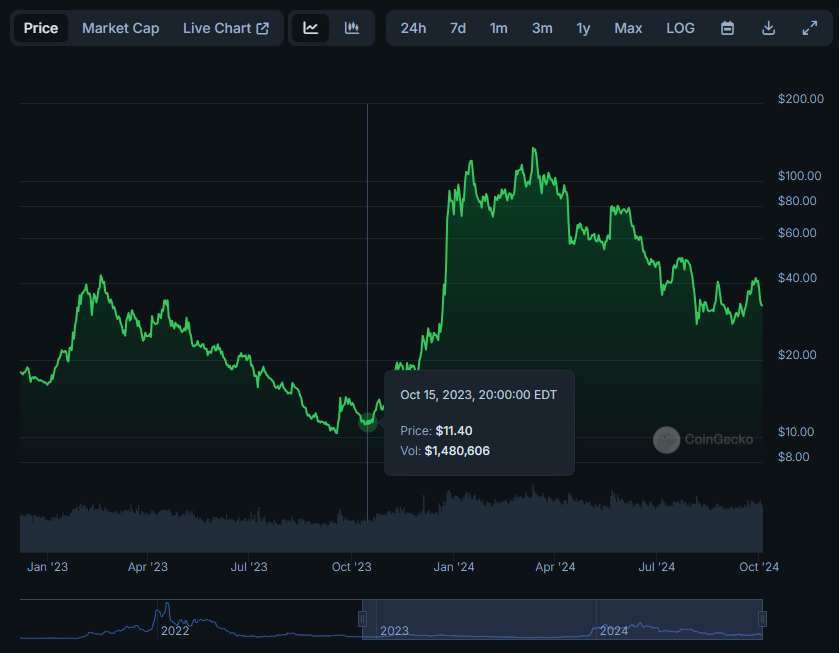Open the calendar date range picker
The width and height of the screenshot is (839, 653).
[727, 28]
